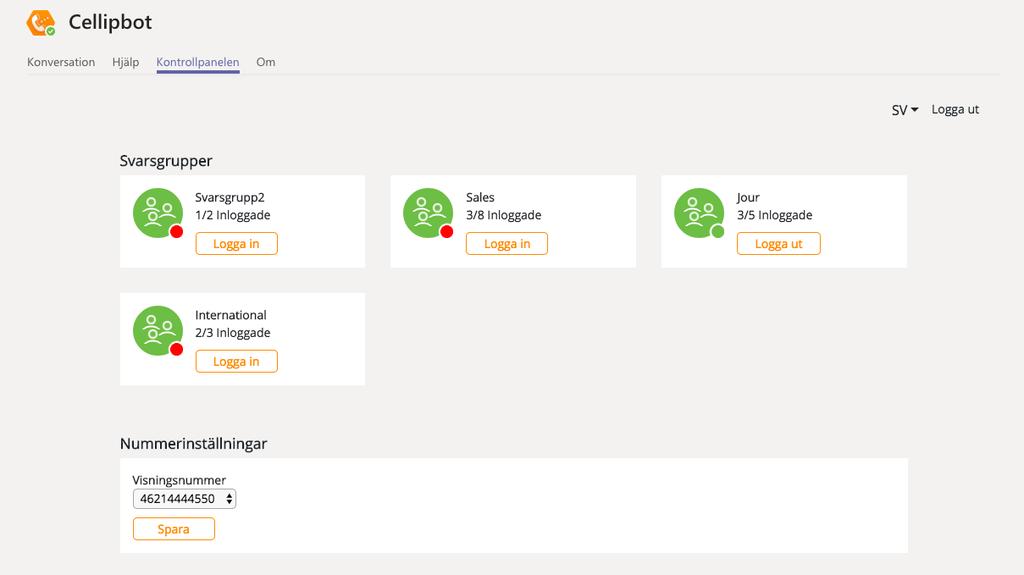This screenshot has height=575, width=1024.
Task: Click the Nummerinställningar heading
Action: 193,444
